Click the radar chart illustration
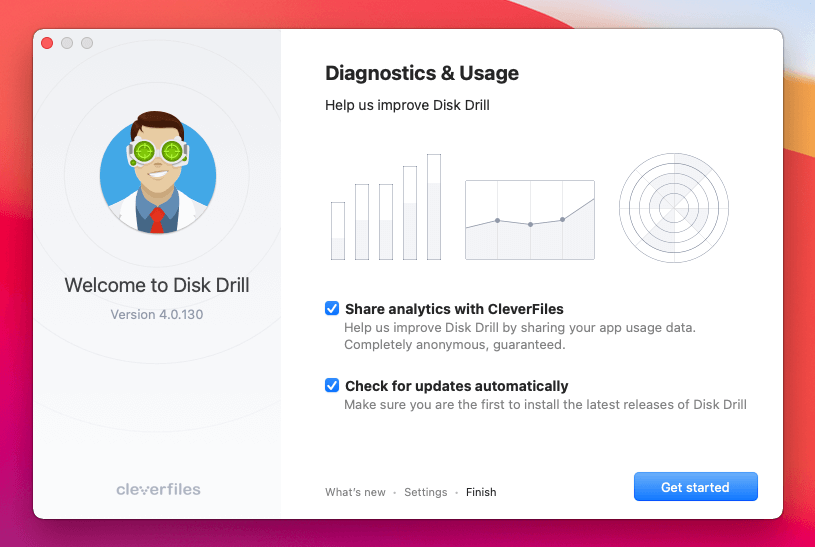This screenshot has height=547, width=815. point(674,208)
